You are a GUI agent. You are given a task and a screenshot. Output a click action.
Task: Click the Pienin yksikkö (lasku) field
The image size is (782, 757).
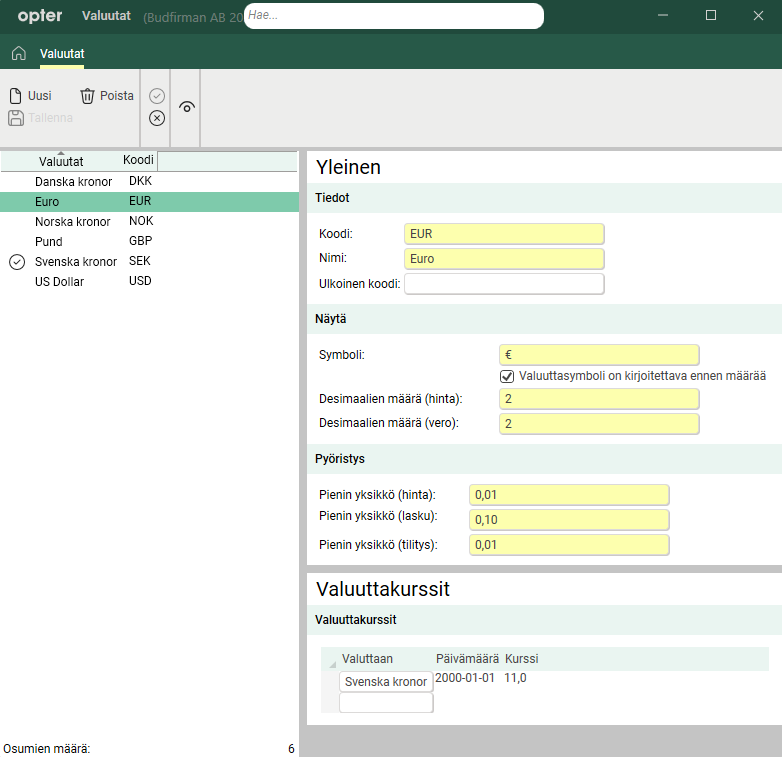click(x=568, y=520)
